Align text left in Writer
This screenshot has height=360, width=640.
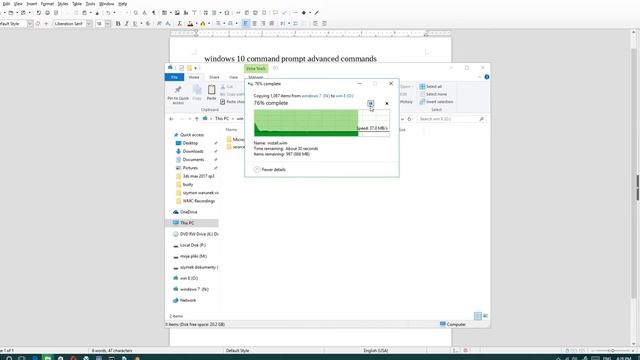(246, 24)
